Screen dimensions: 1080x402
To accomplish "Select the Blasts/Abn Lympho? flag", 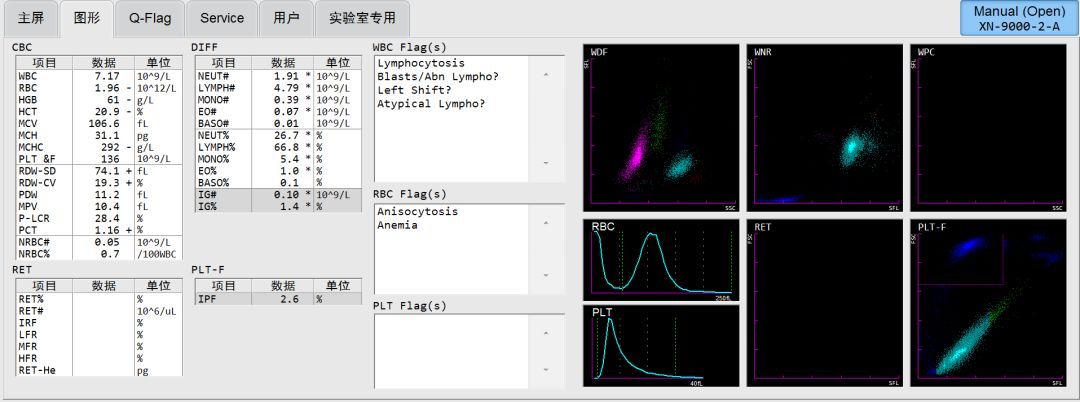I will [x=437, y=76].
